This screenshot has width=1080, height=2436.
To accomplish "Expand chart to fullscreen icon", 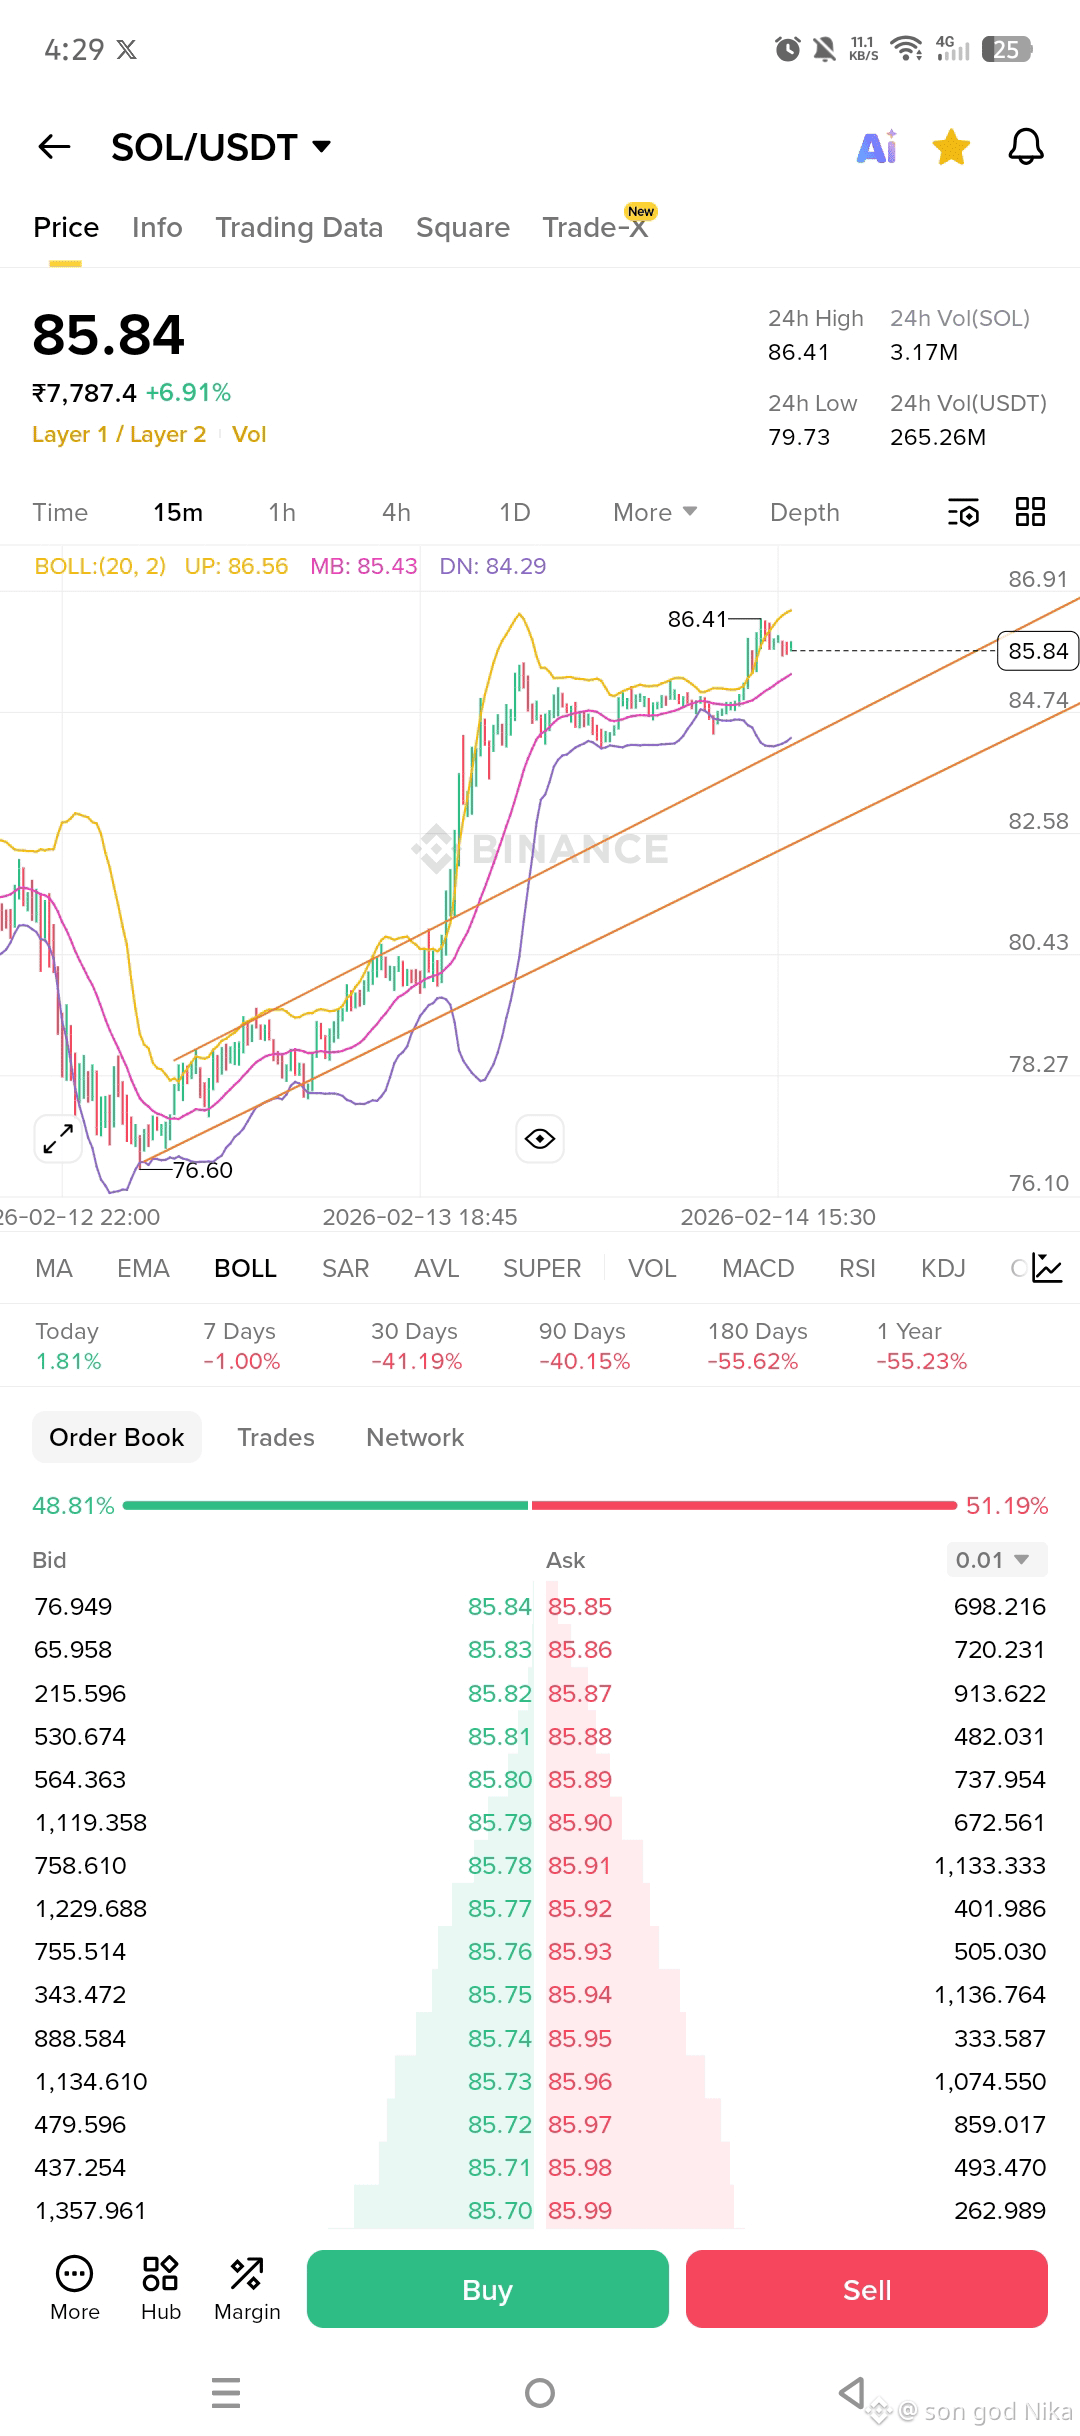I will pyautogui.click(x=58, y=1139).
